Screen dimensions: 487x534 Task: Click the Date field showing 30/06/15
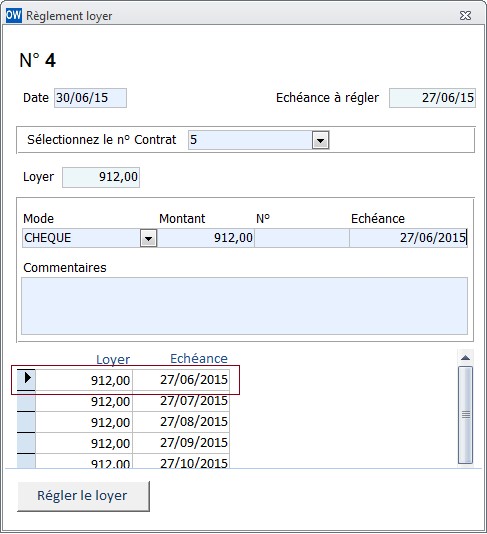click(x=91, y=98)
